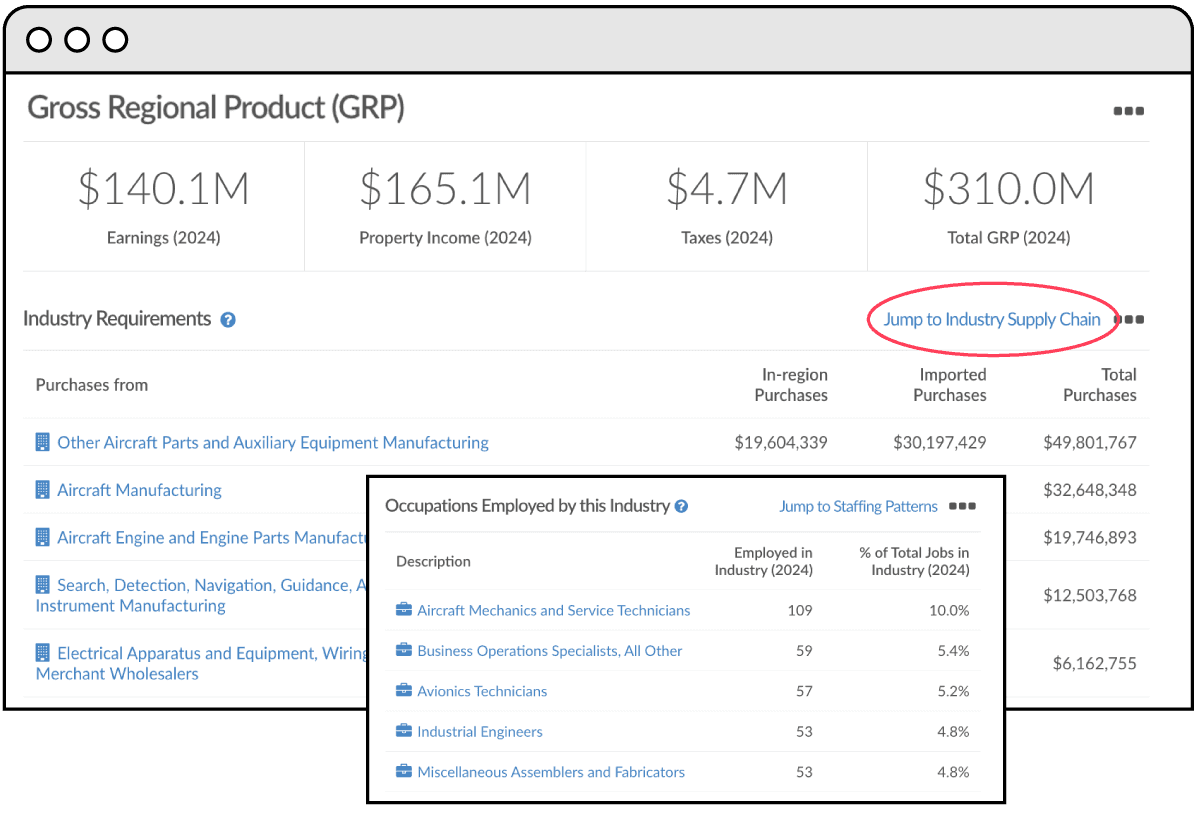
Task: Open Business Operations Specialists, All Other
Action: (x=548, y=650)
